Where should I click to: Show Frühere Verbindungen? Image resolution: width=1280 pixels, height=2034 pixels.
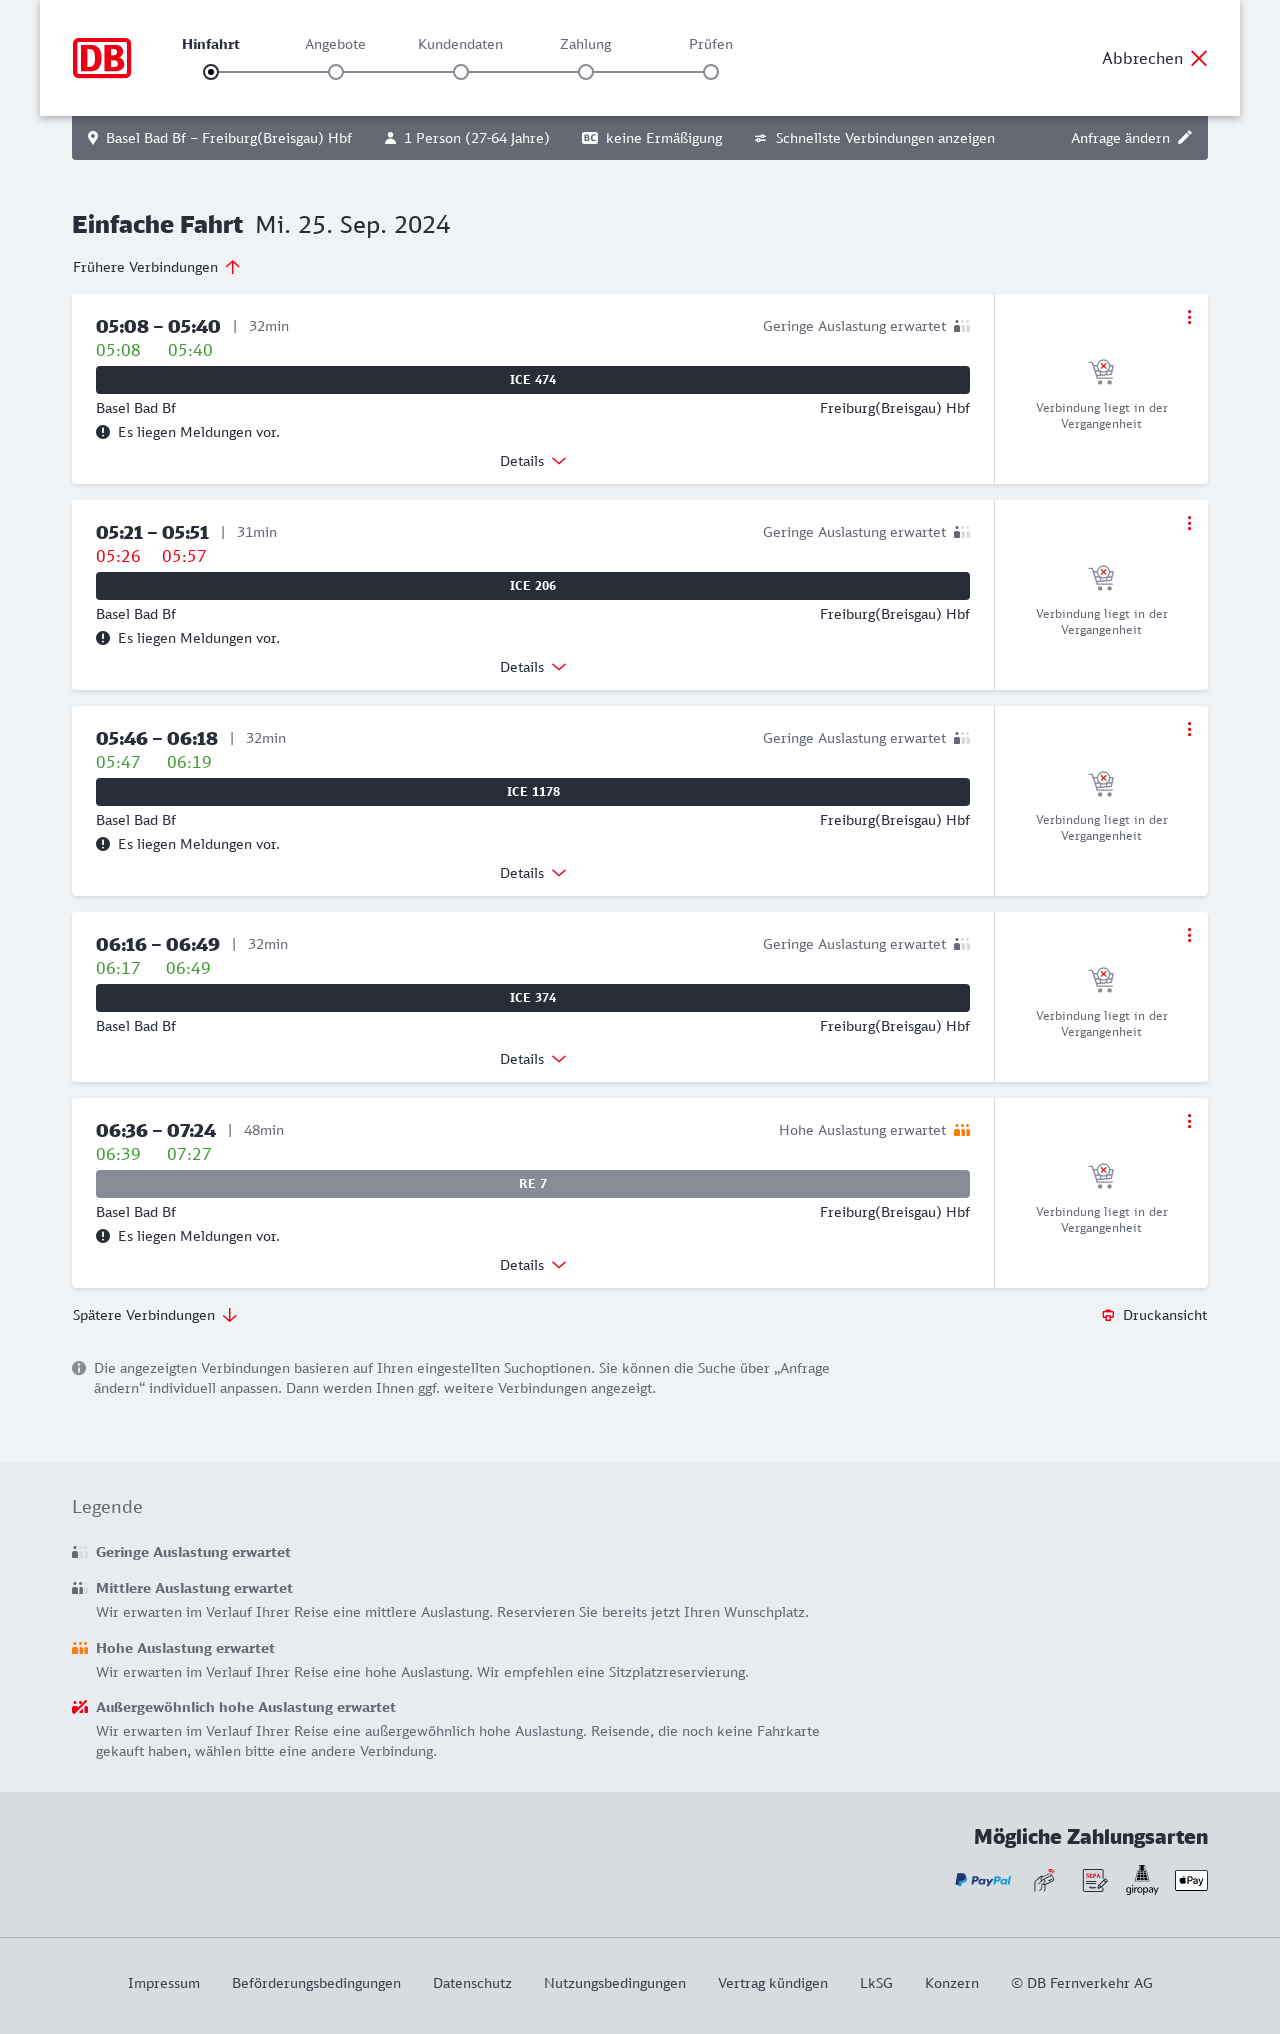(x=157, y=267)
